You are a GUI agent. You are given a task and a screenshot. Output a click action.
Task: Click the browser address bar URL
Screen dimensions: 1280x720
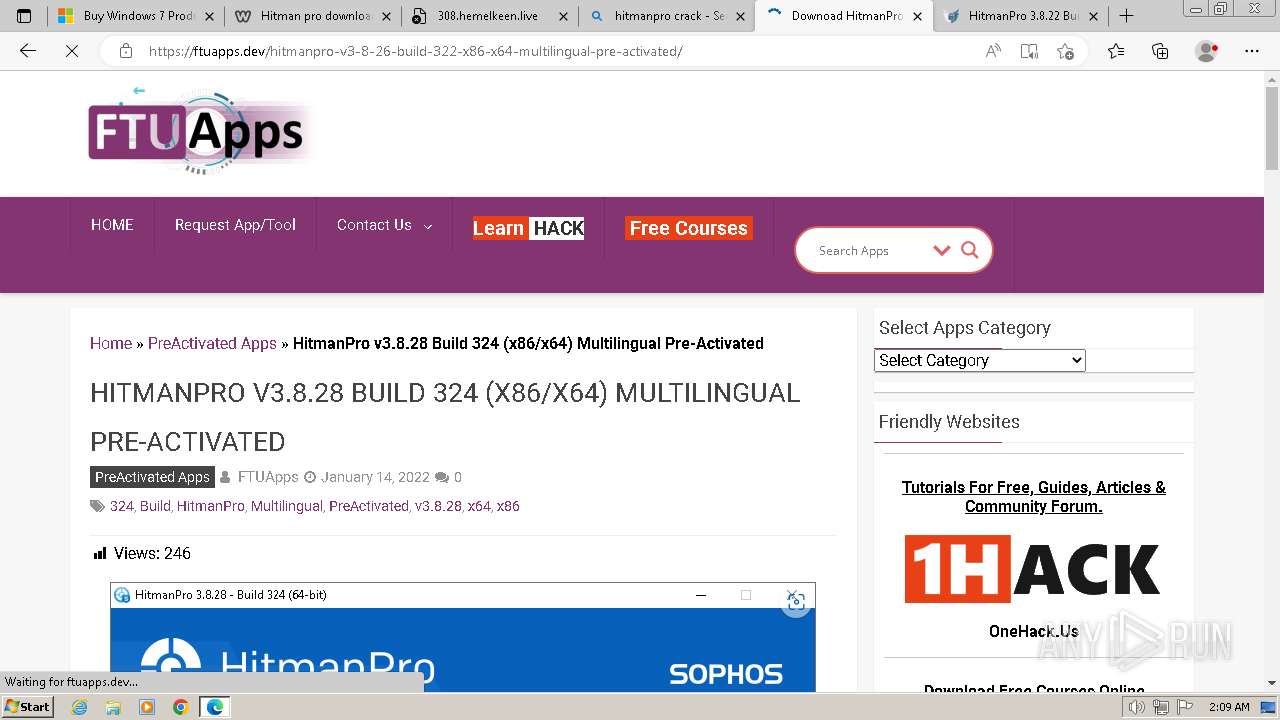(x=416, y=51)
